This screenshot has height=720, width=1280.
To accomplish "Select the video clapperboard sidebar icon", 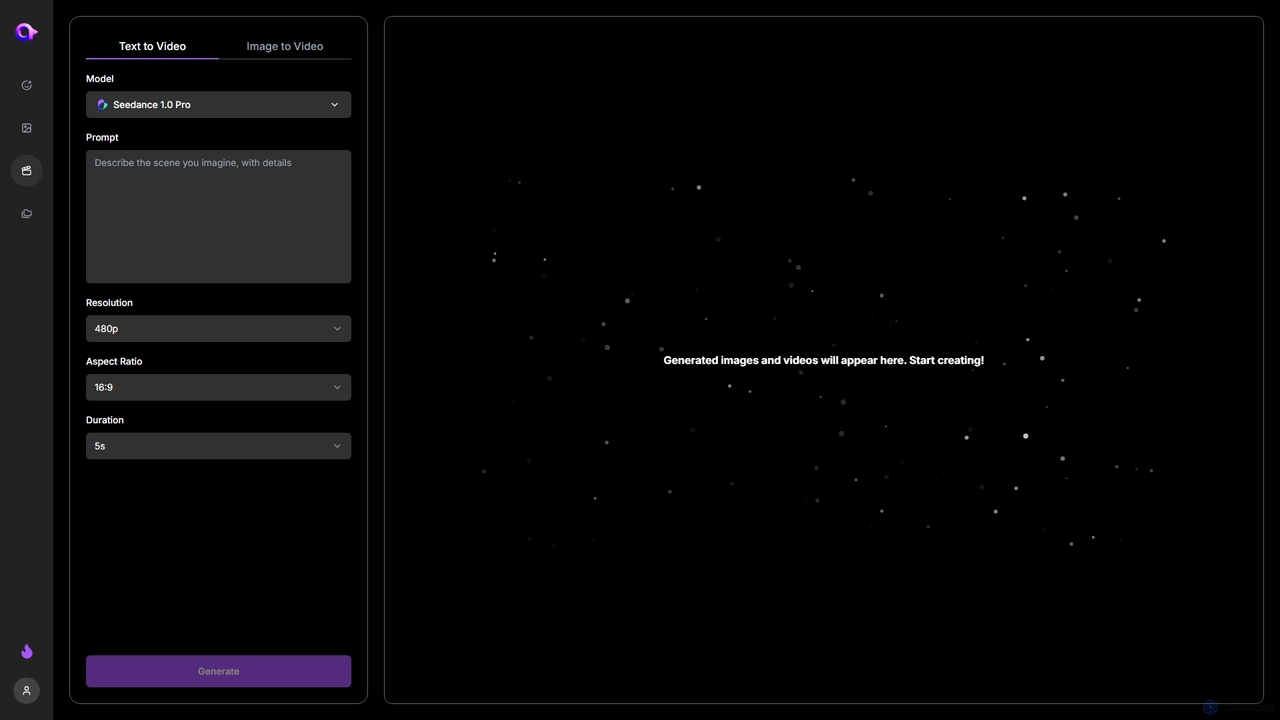I will tap(27, 171).
